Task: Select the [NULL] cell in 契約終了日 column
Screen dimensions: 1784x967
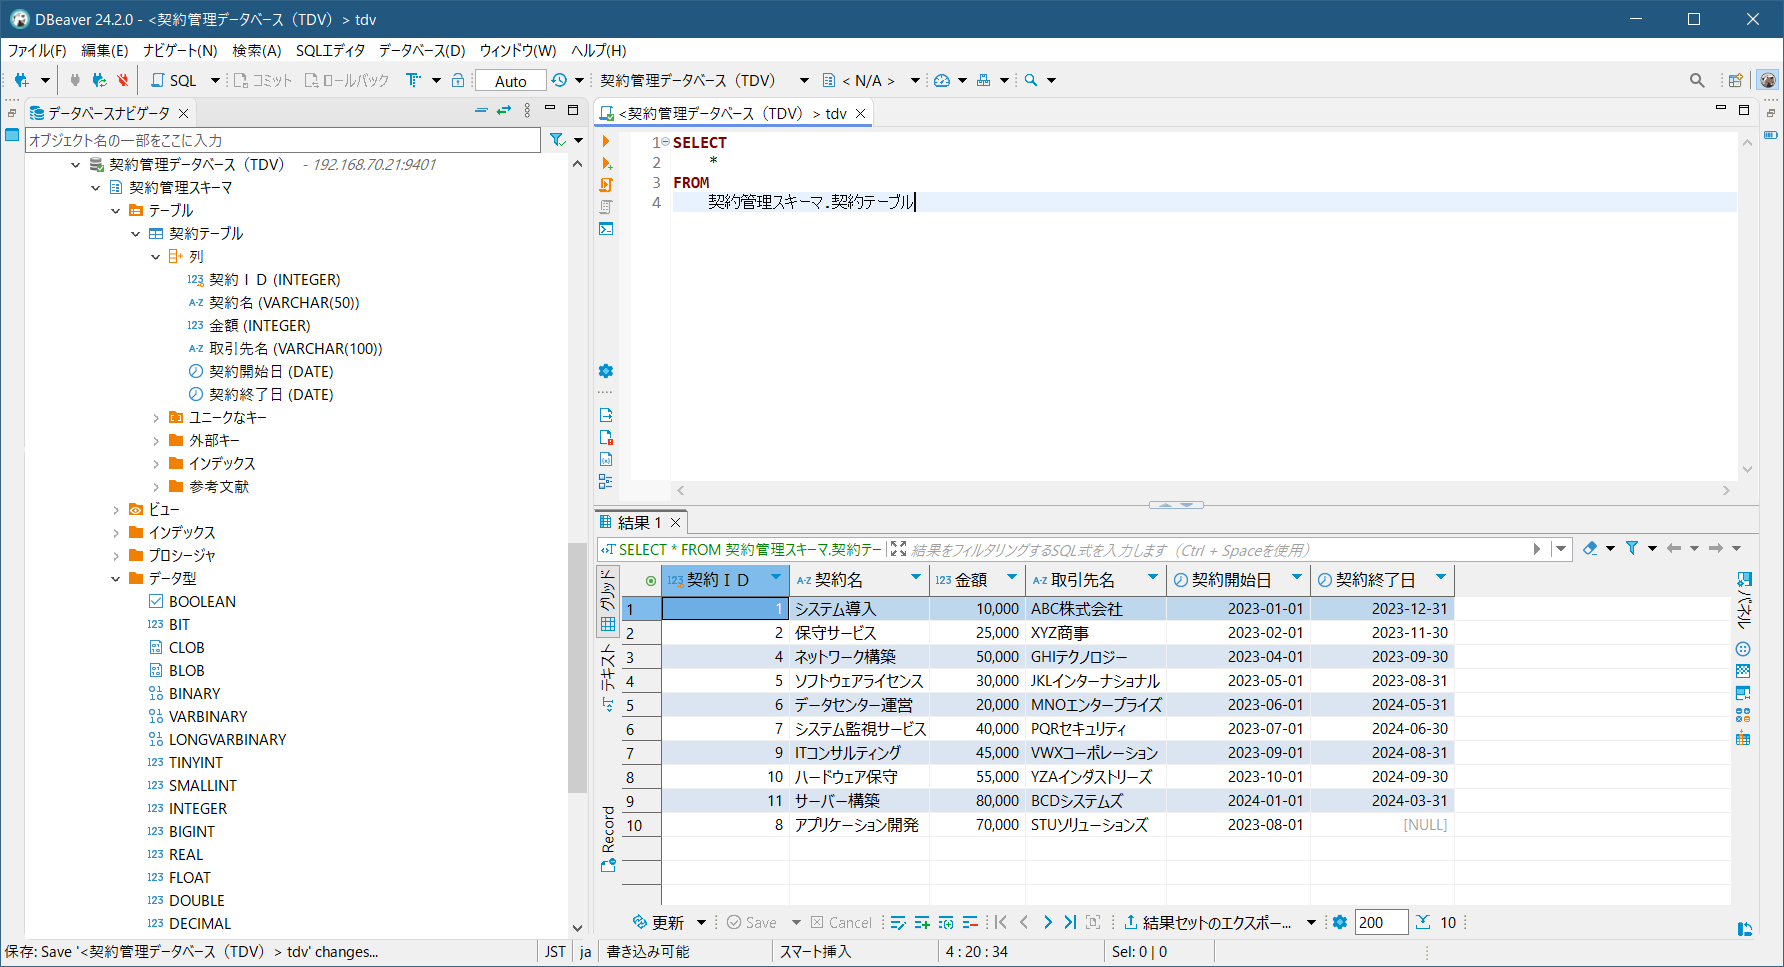Action: point(1382,825)
